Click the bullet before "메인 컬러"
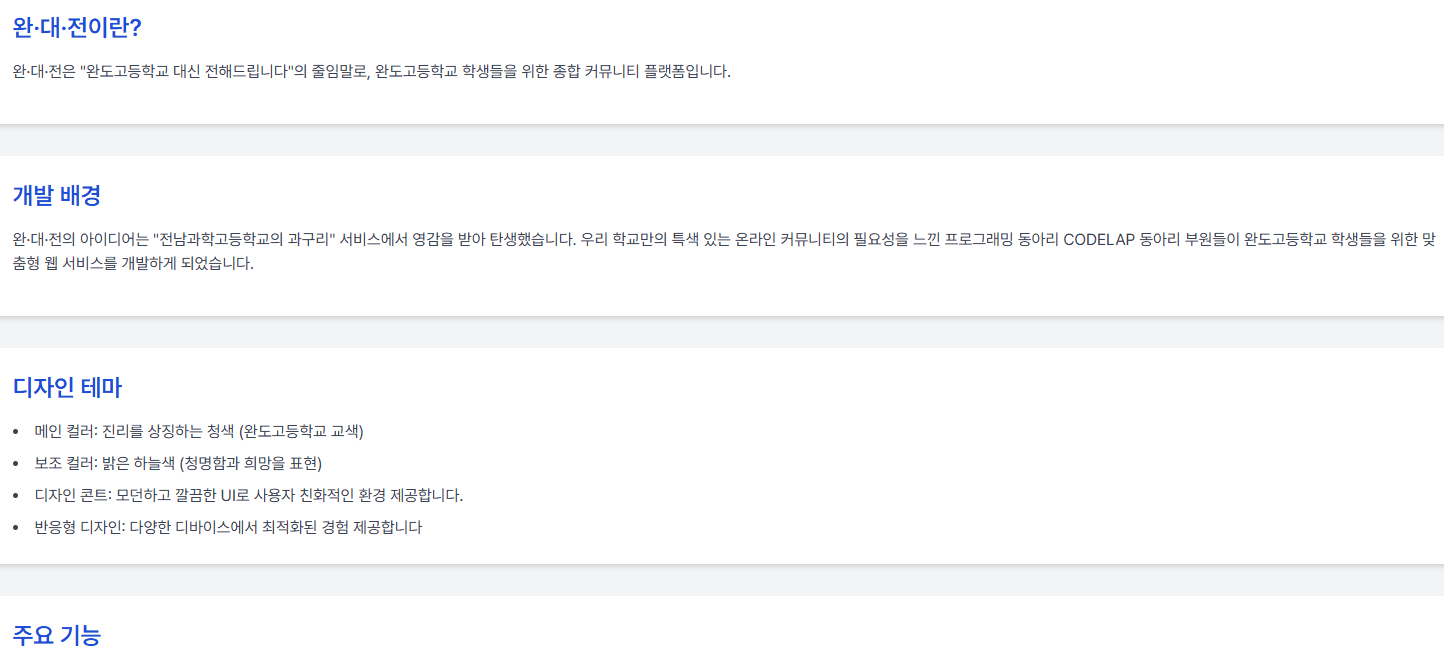This screenshot has width=1444, height=652. point(16,432)
